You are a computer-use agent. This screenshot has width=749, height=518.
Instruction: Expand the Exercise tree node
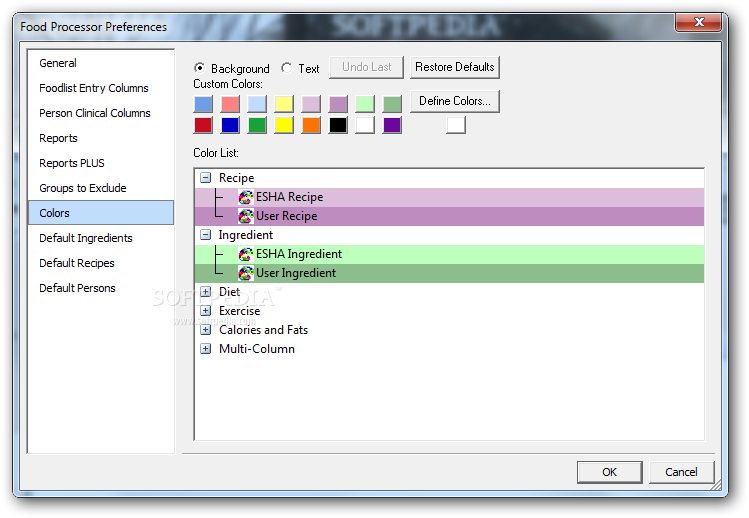point(205,311)
